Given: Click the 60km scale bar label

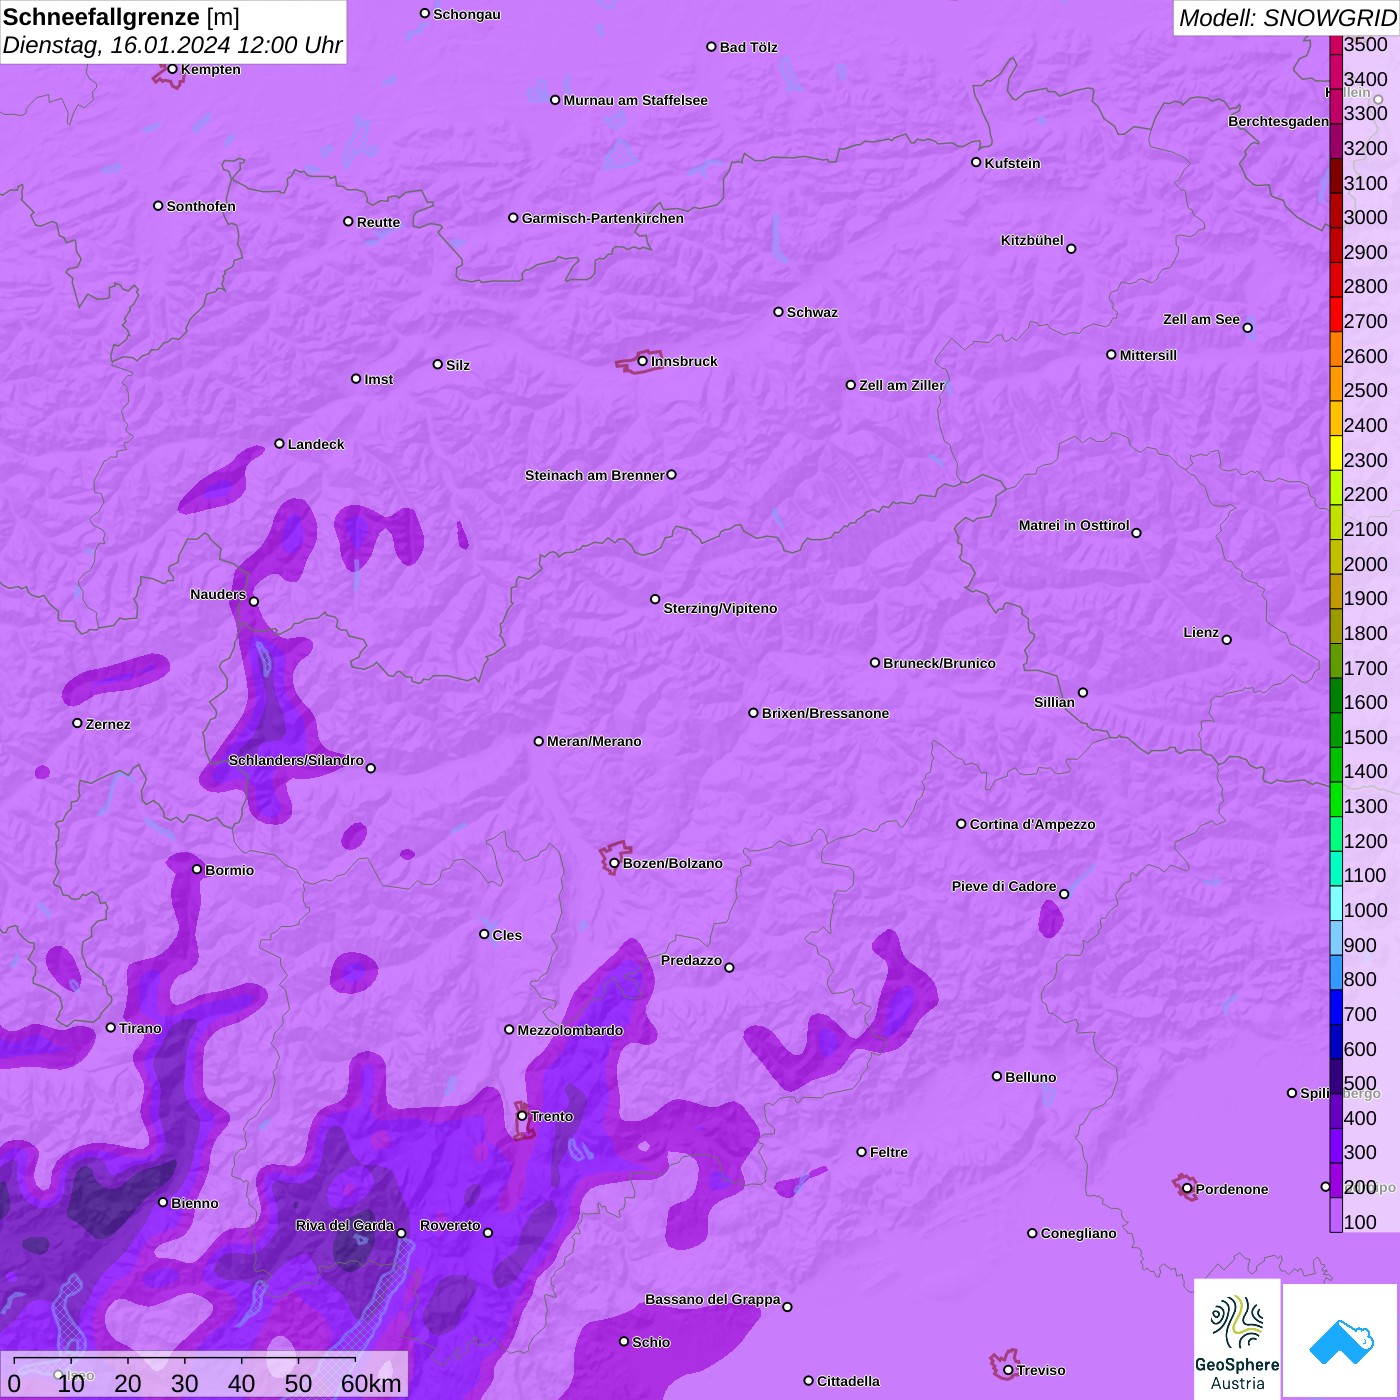Looking at the screenshot, I should 371,1383.
